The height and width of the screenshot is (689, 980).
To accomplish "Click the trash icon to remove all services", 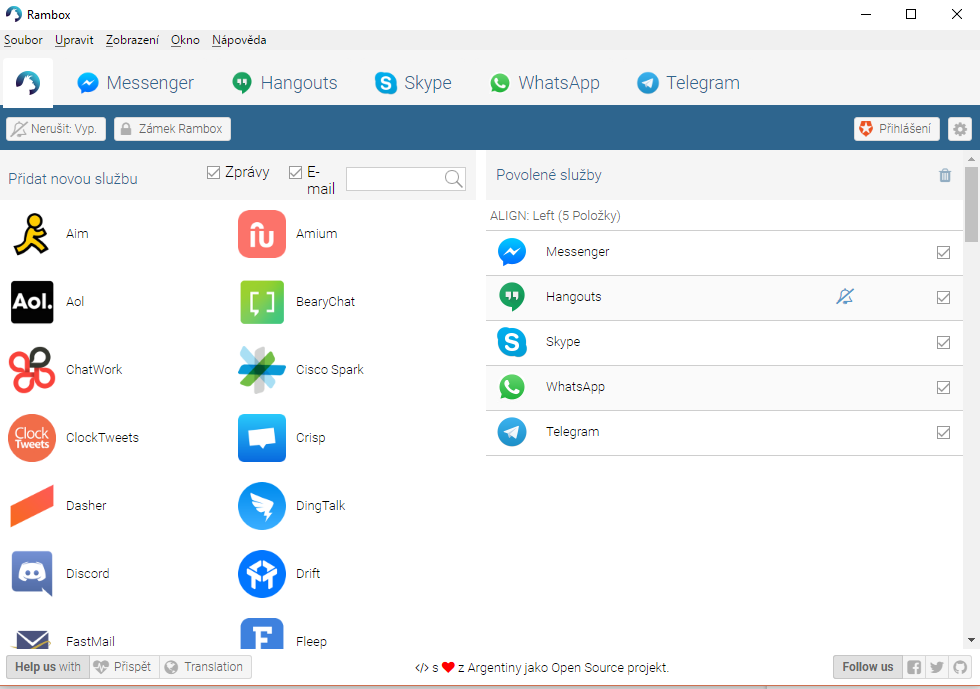I will coord(945,175).
